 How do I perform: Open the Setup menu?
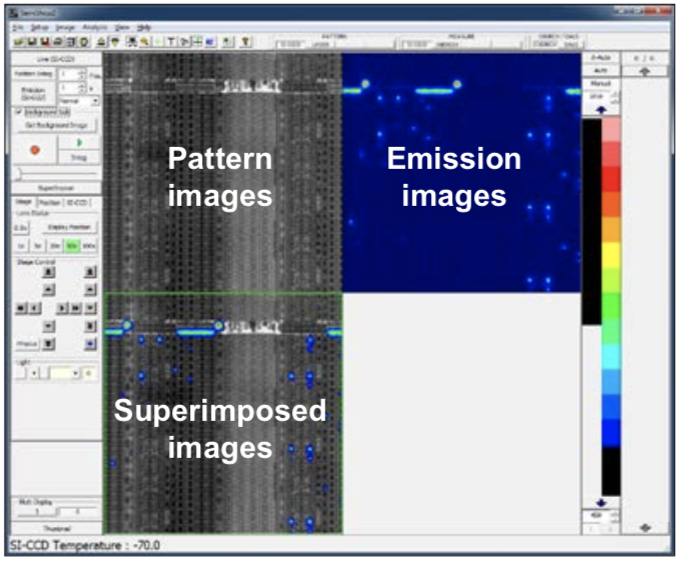[39, 27]
